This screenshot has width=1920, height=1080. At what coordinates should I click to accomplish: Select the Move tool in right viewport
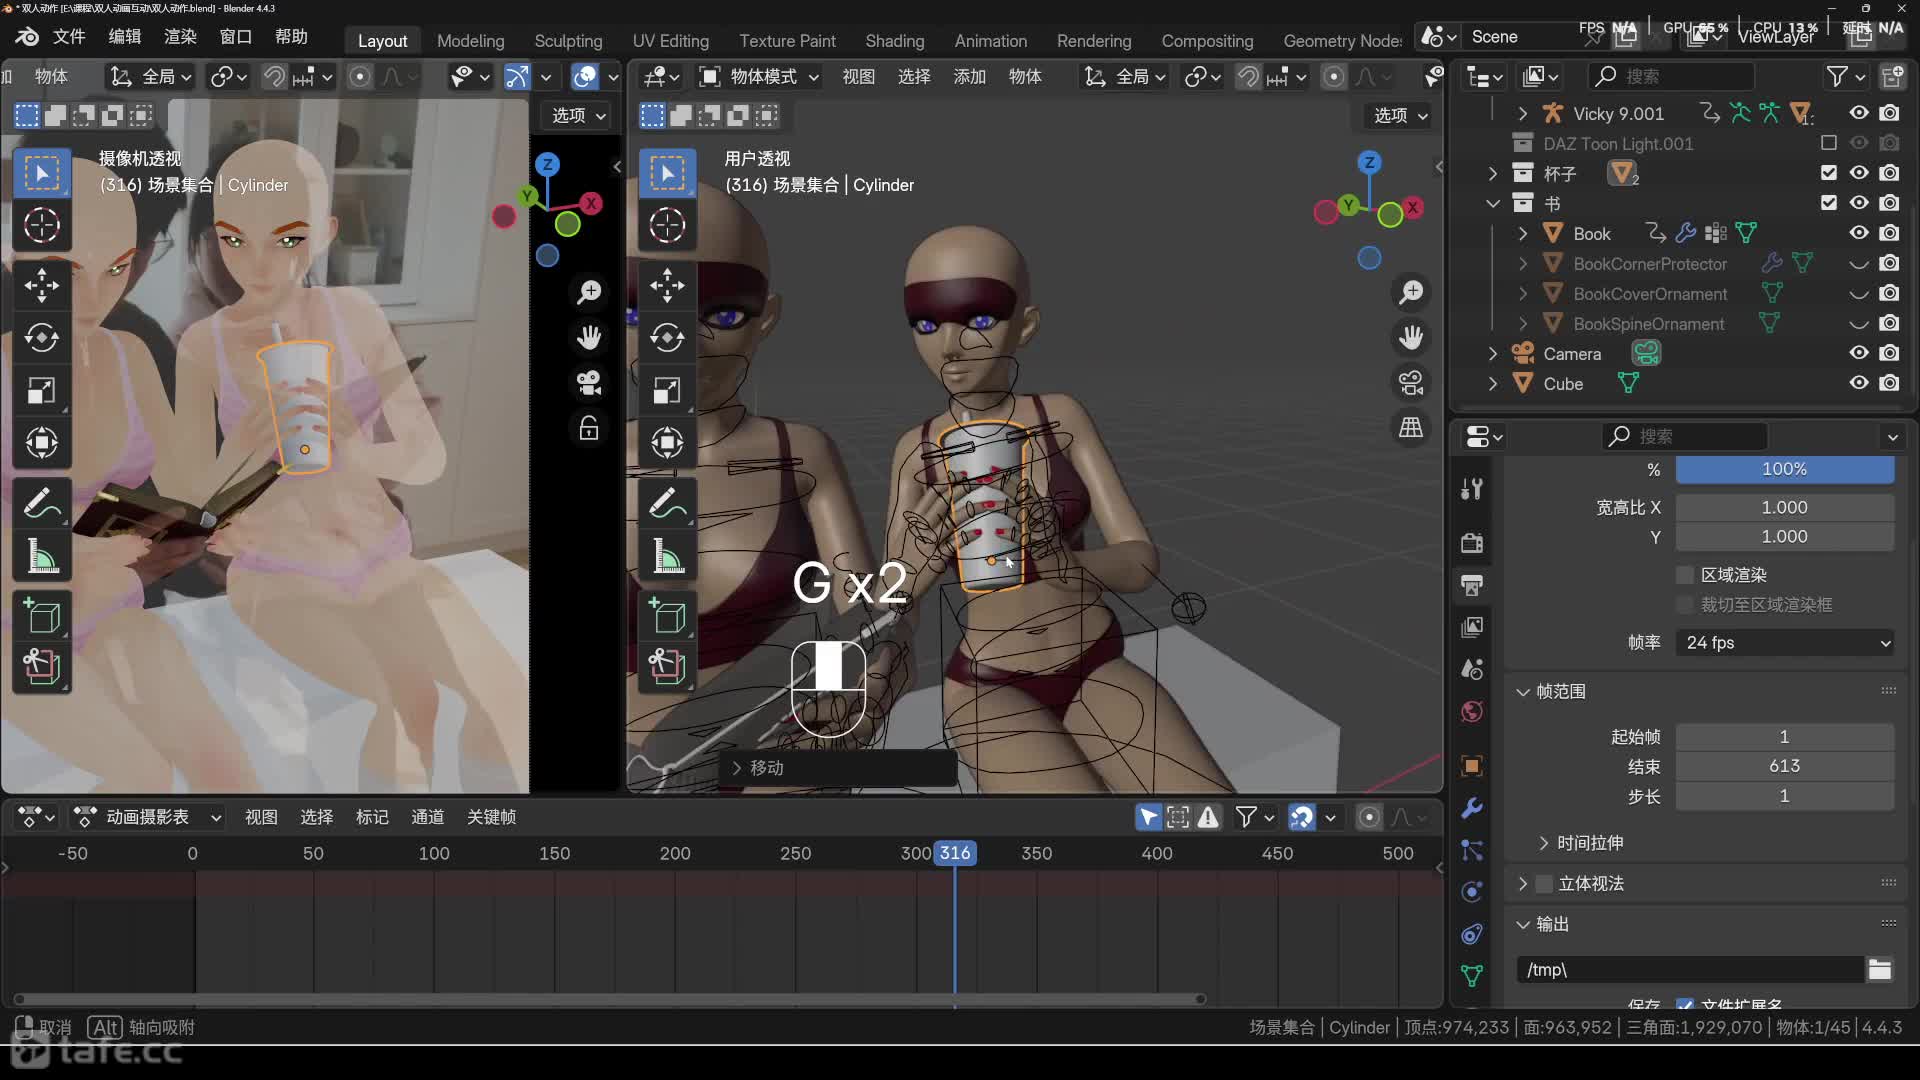click(667, 285)
